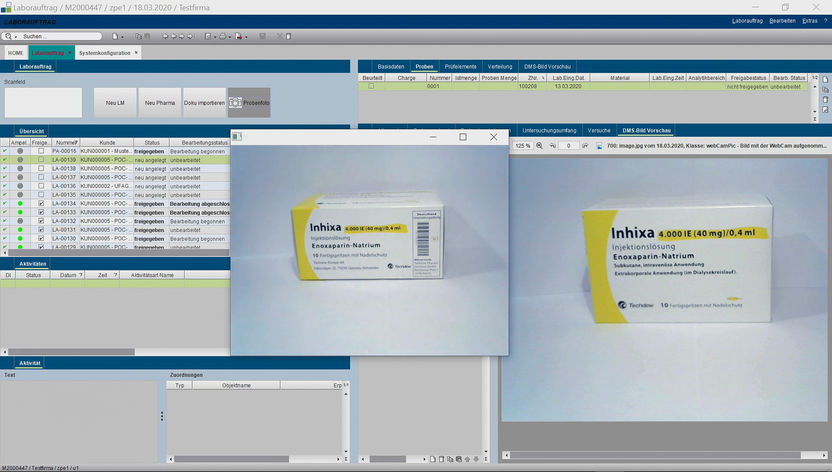Uncheck Freigegeben checkbox for LA-00132

click(x=41, y=221)
